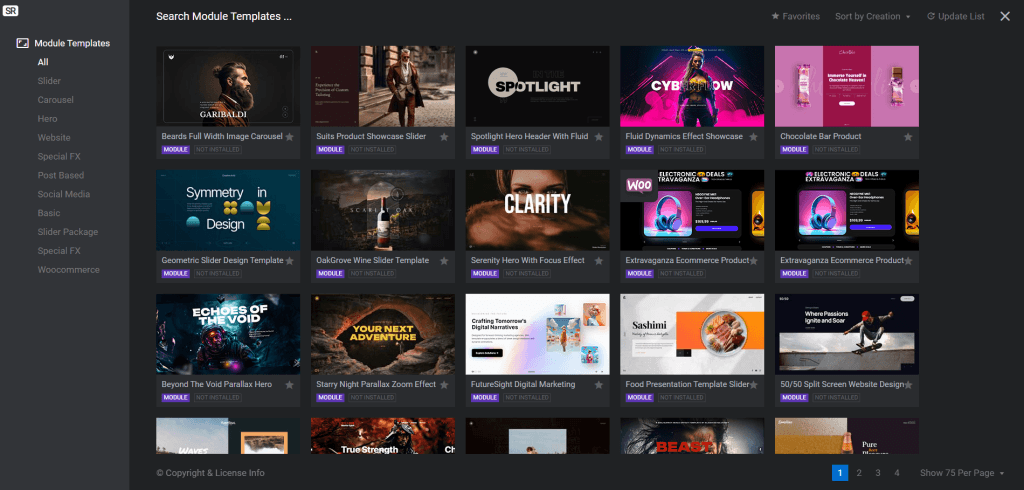The image size is (1024, 490).
Task: Open the Suits Product Showcase thumbnail
Action: [383, 86]
